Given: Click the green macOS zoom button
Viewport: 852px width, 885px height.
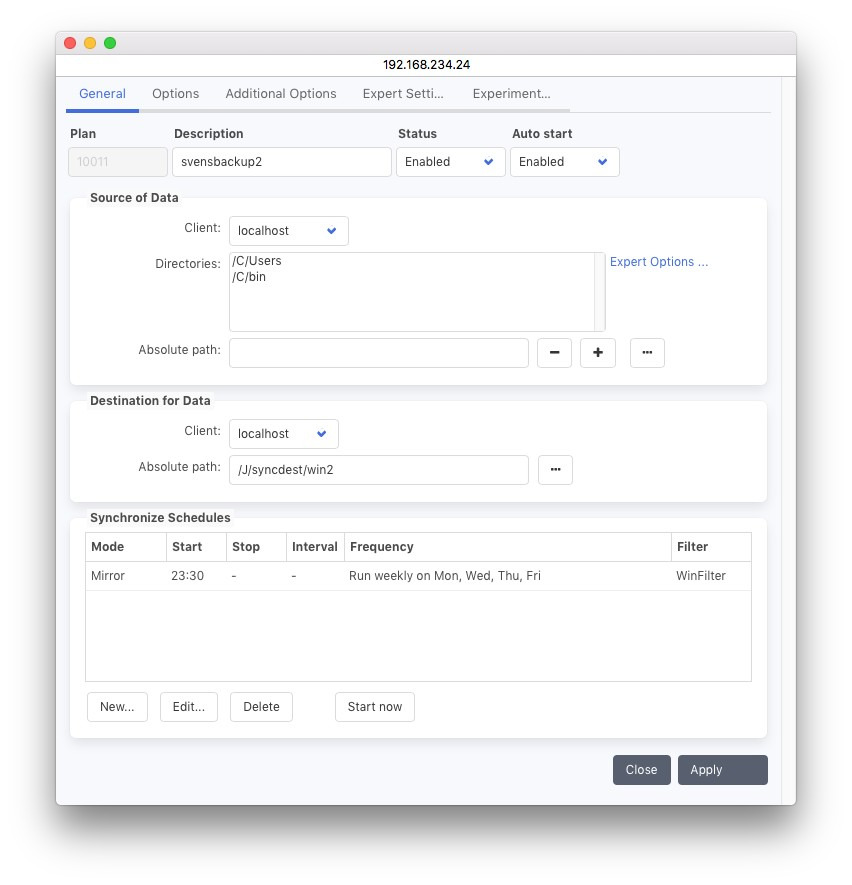Looking at the screenshot, I should pyautogui.click(x=110, y=43).
